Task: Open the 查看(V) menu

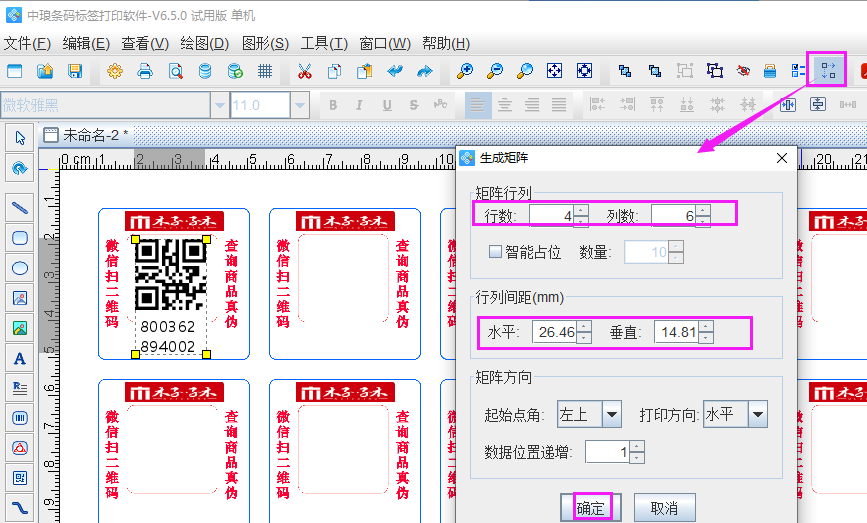Action: pyautogui.click(x=145, y=43)
